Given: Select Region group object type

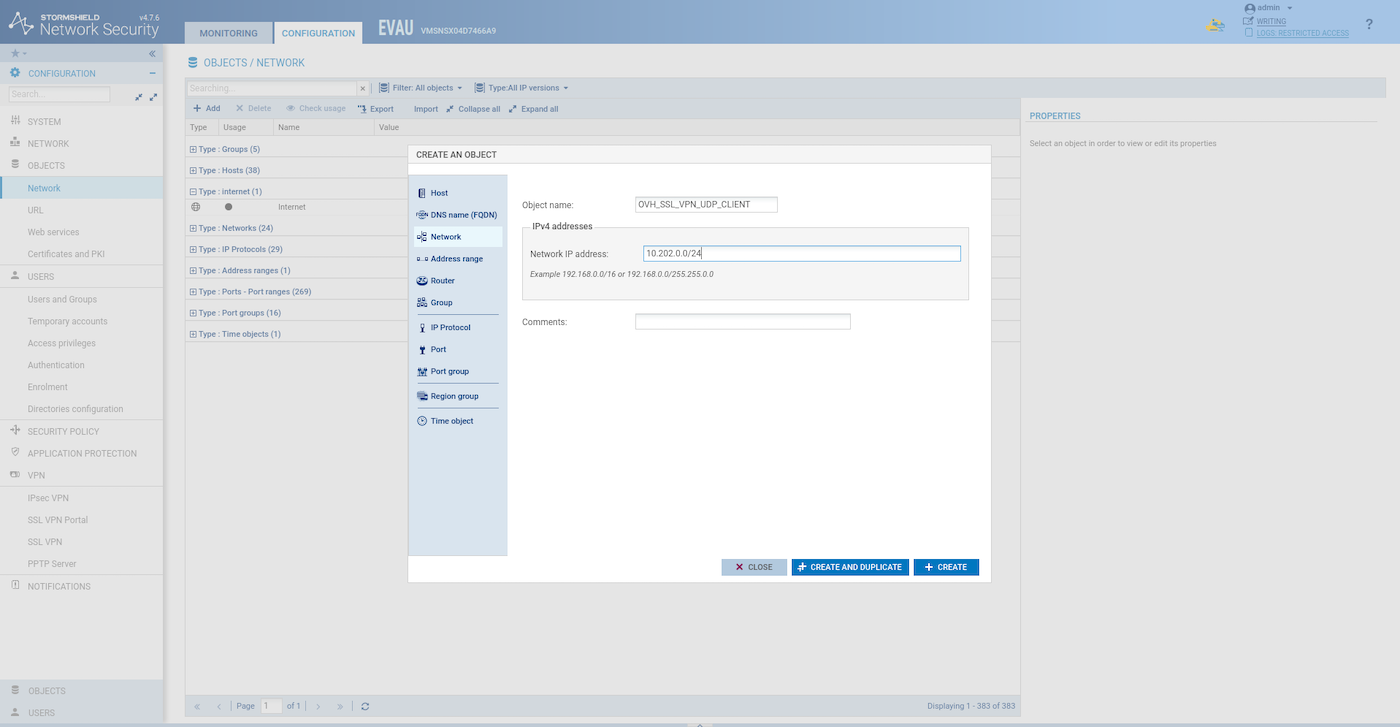Looking at the screenshot, I should tap(454, 397).
